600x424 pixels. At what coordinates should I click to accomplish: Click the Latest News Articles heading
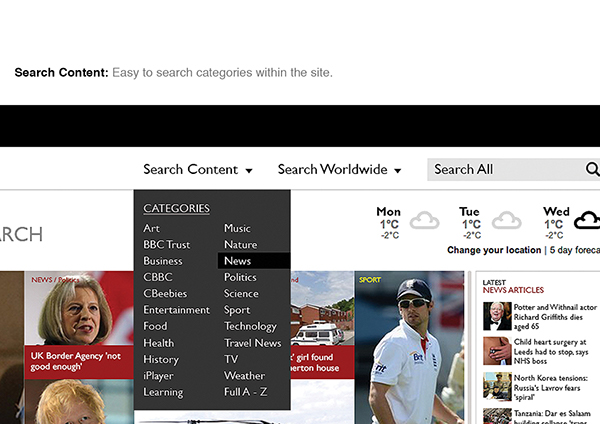(x=513, y=287)
